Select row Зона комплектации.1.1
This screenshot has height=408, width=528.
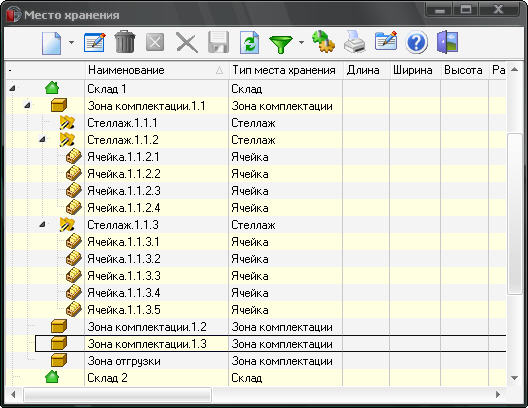tap(256, 106)
